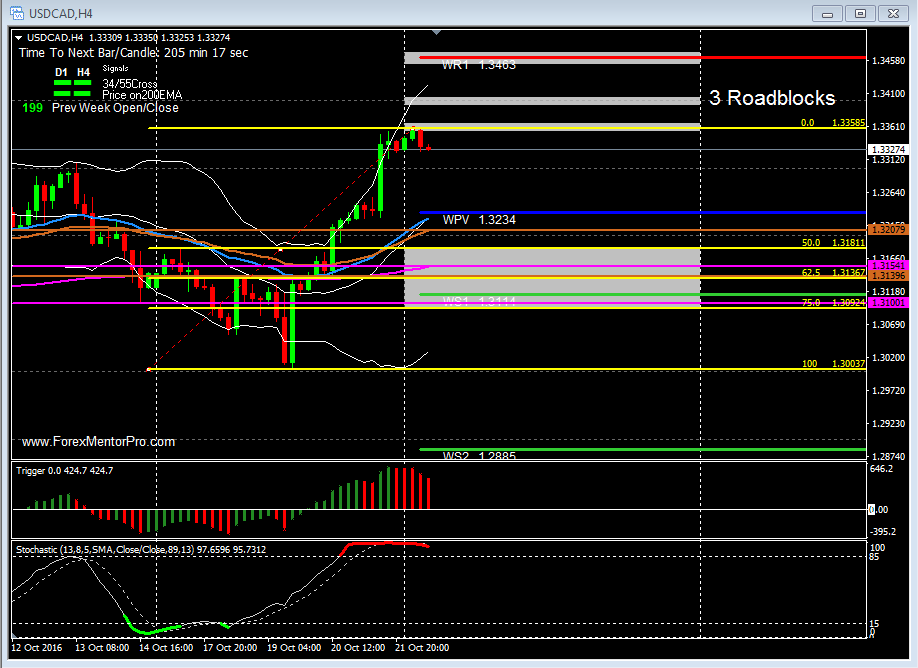The image size is (918, 668).
Task: Click the orange 1.32079 price tag
Action: point(888,229)
